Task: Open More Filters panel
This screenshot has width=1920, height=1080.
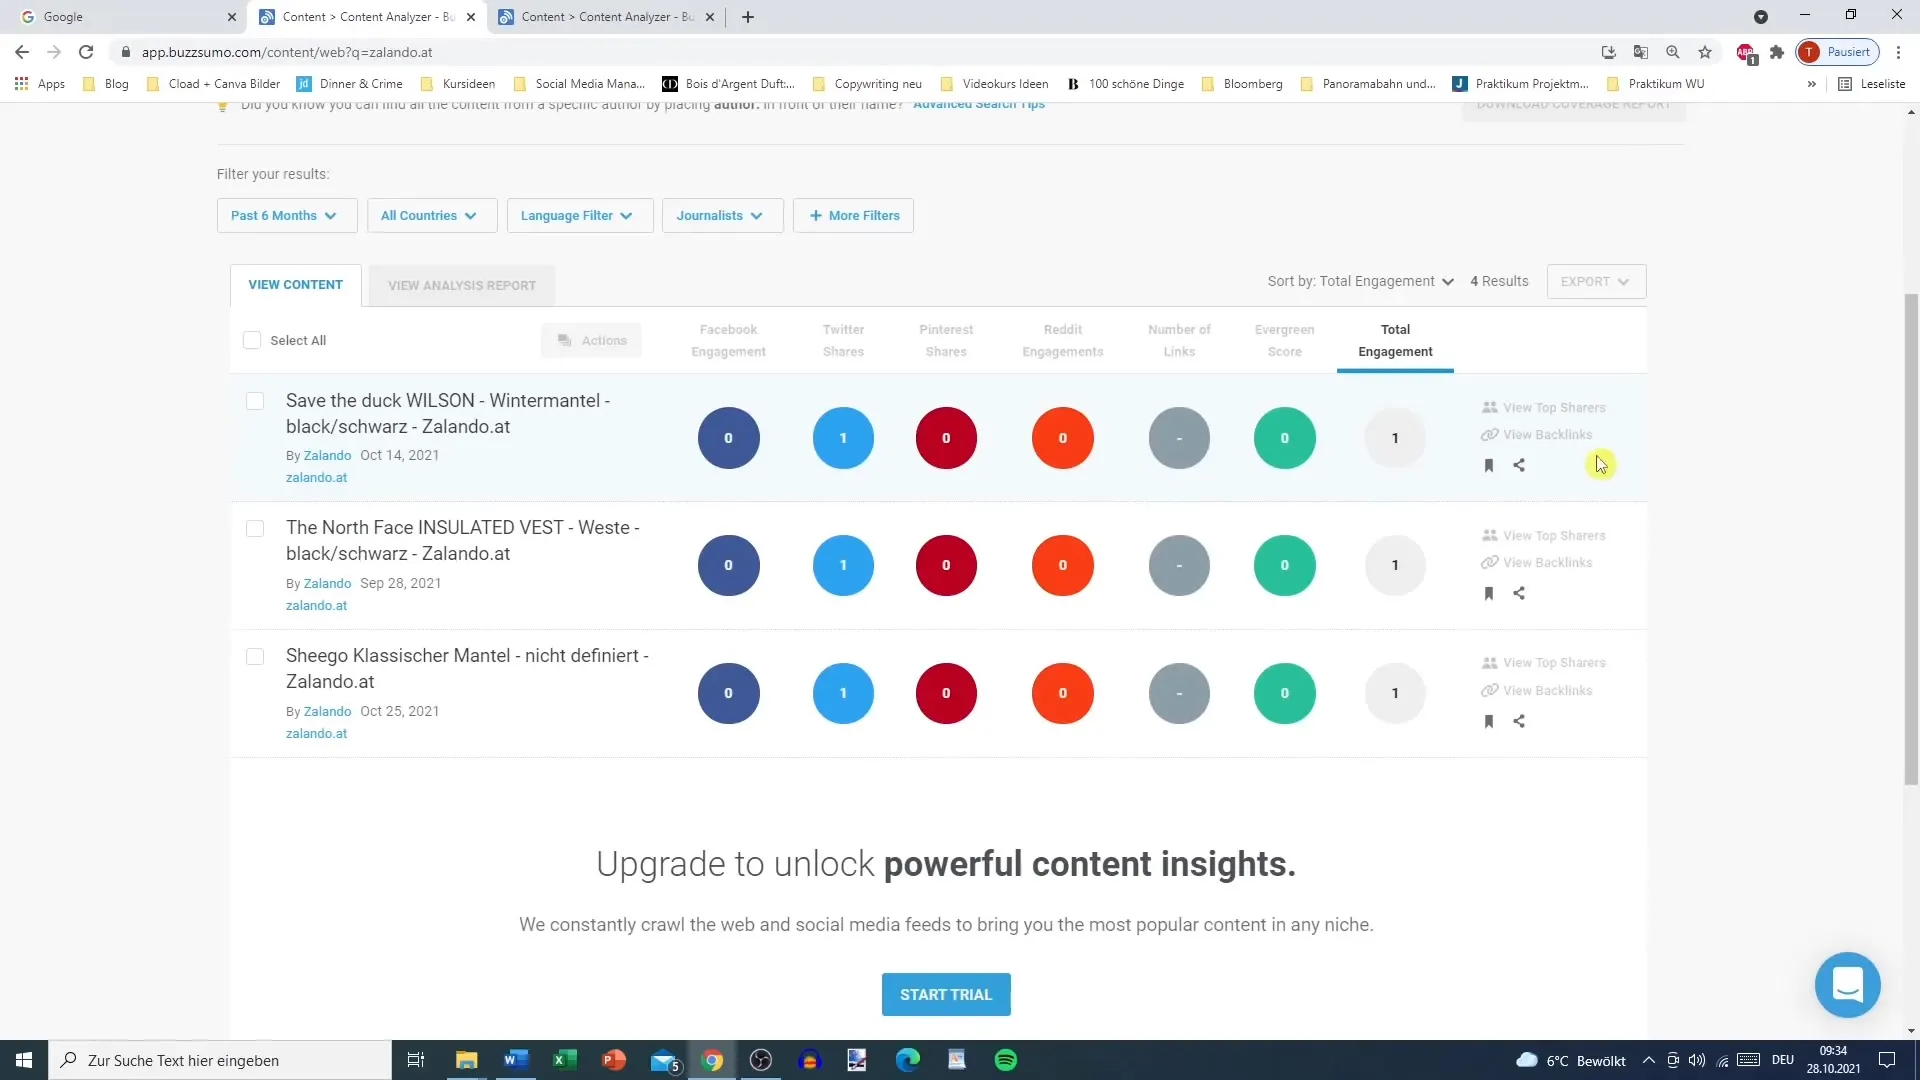Action: 855,216
